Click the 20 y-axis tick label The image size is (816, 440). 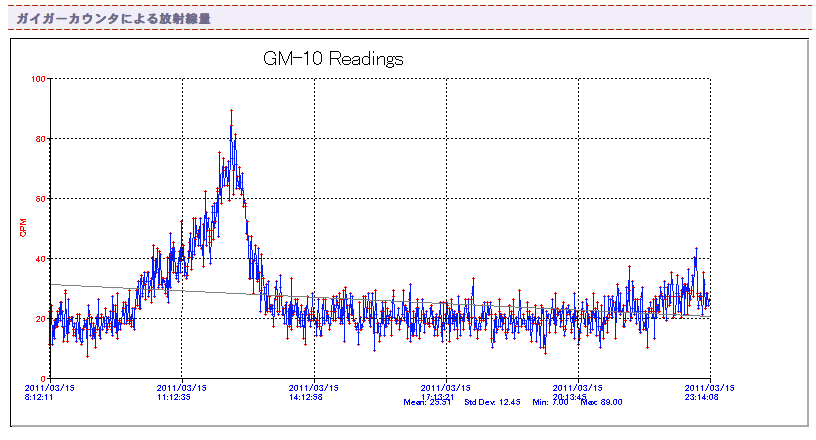[x=40, y=319]
